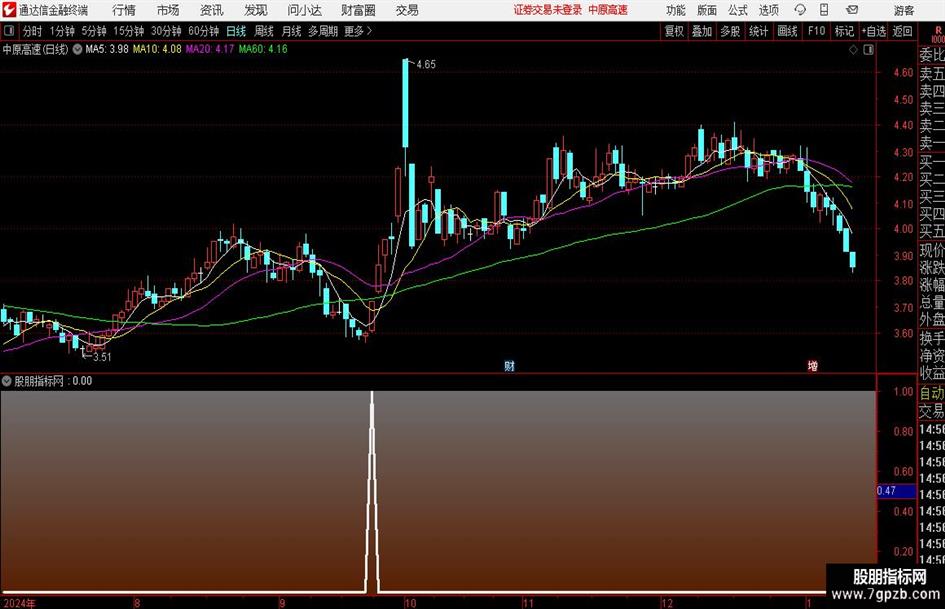Click the 画线 drawing toolbar button
The height and width of the screenshot is (609, 945).
coord(788,31)
